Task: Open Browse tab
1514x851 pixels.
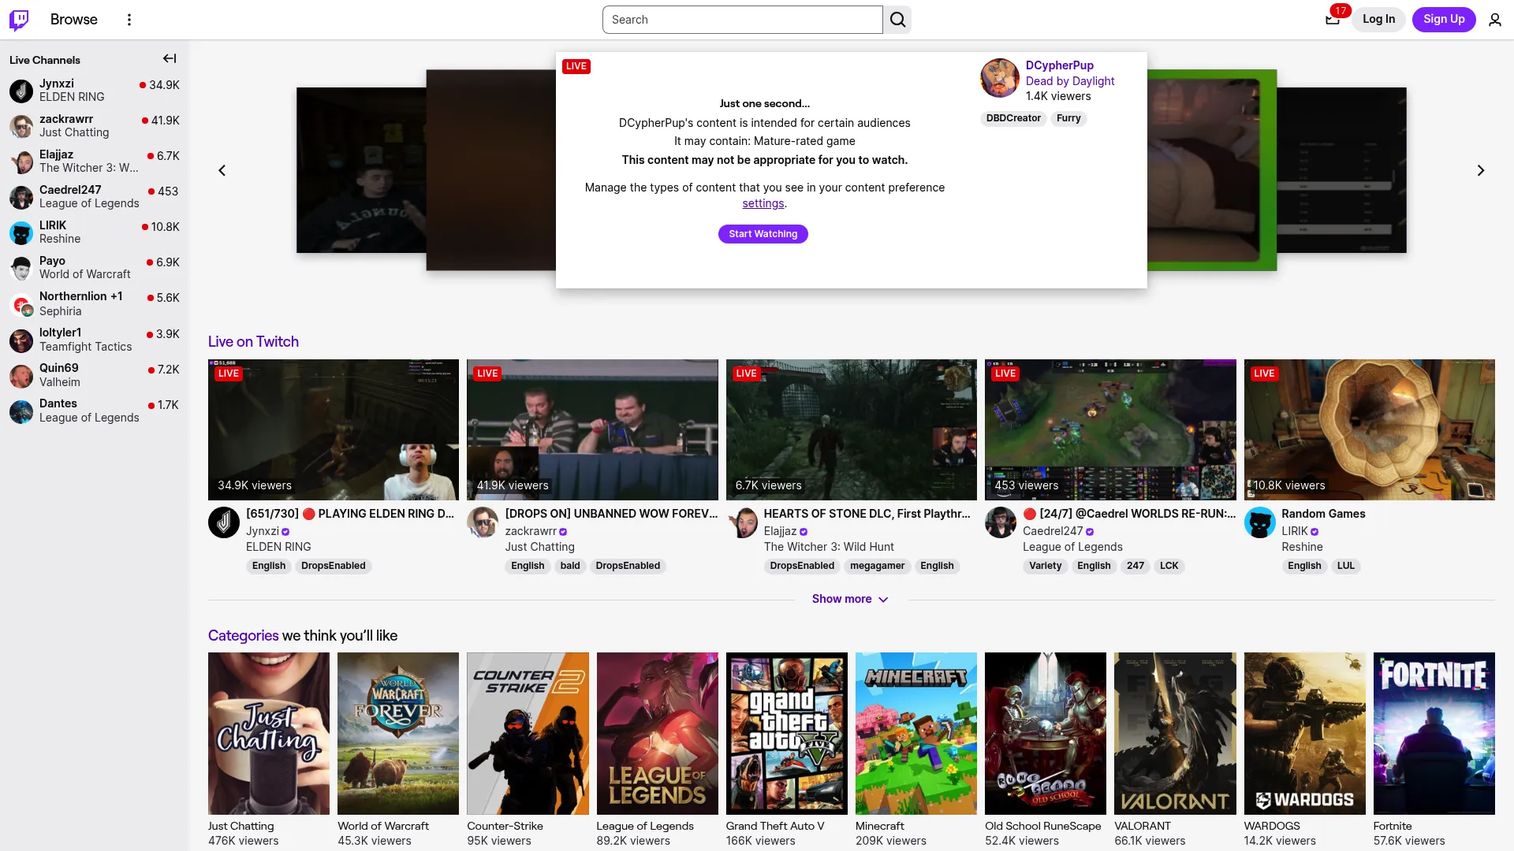Action: pyautogui.click(x=74, y=19)
